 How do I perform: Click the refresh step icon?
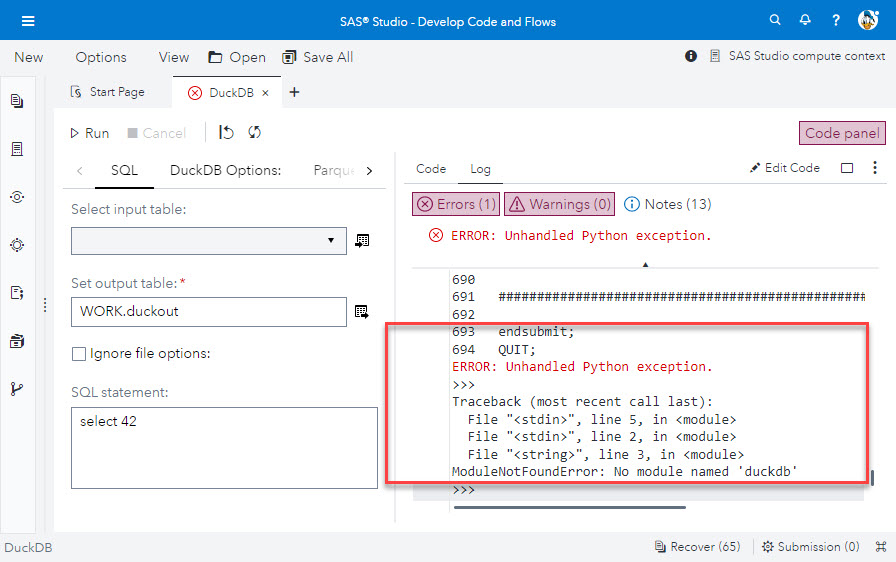[254, 133]
